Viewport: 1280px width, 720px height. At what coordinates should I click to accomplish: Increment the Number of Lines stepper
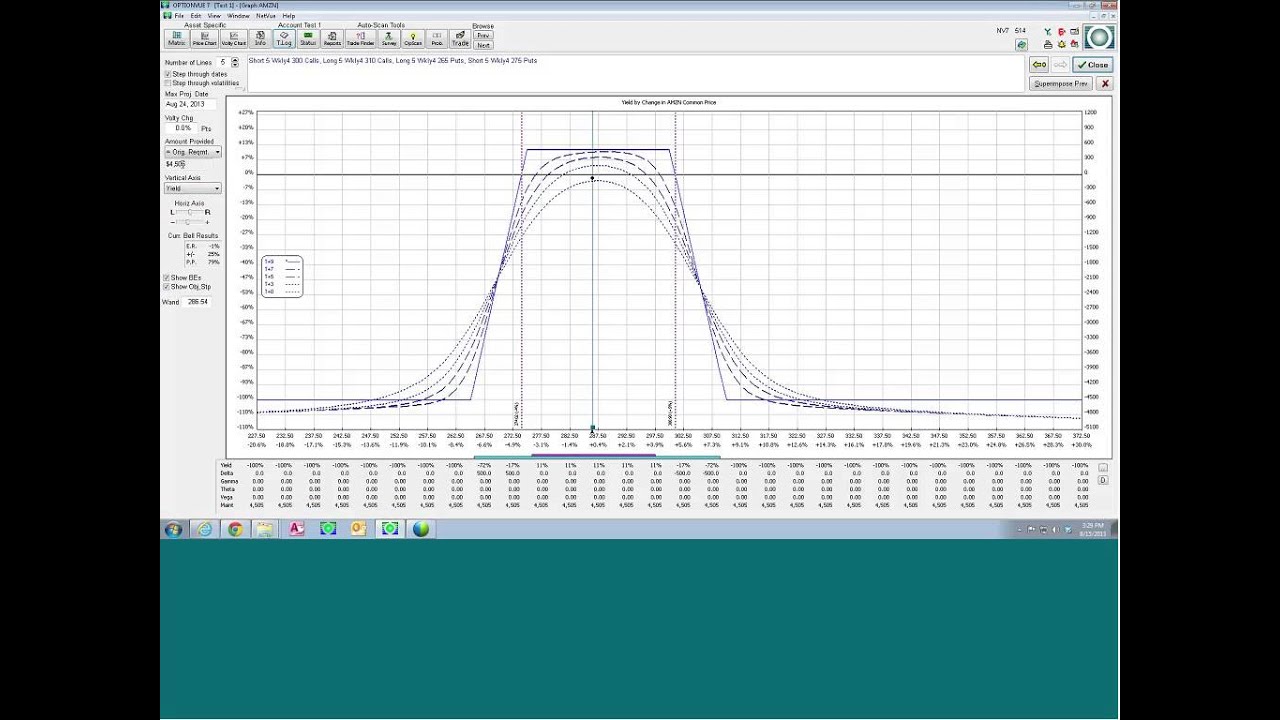click(235, 60)
